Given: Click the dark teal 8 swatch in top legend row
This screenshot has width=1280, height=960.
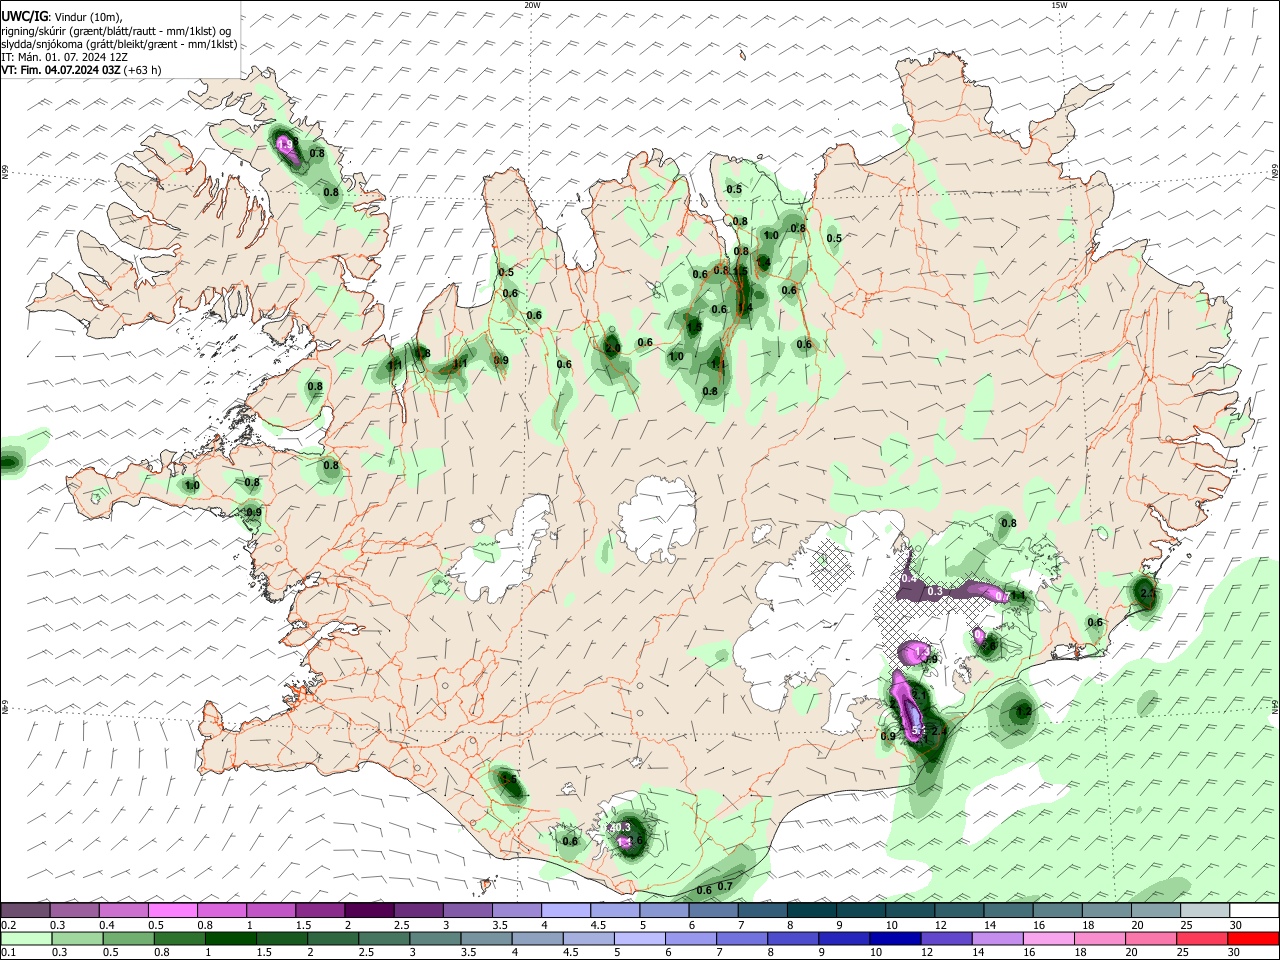Looking at the screenshot, I should (x=812, y=910).
